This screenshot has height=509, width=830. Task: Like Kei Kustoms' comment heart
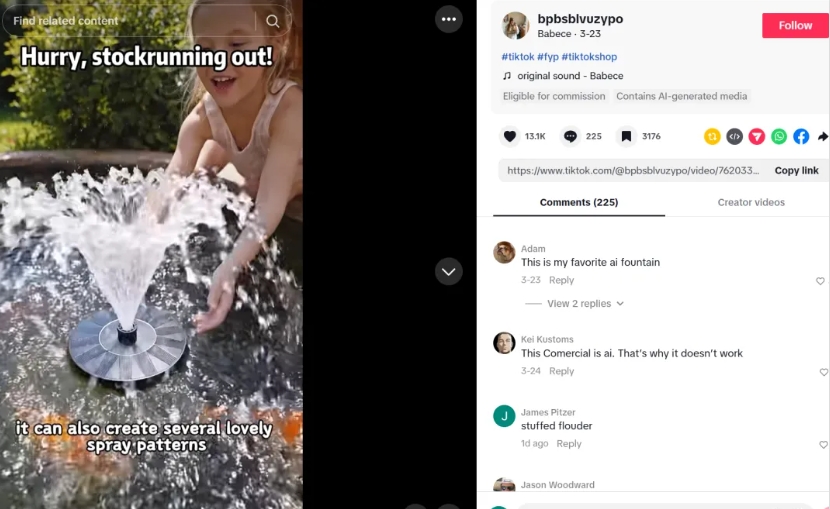[824, 372]
